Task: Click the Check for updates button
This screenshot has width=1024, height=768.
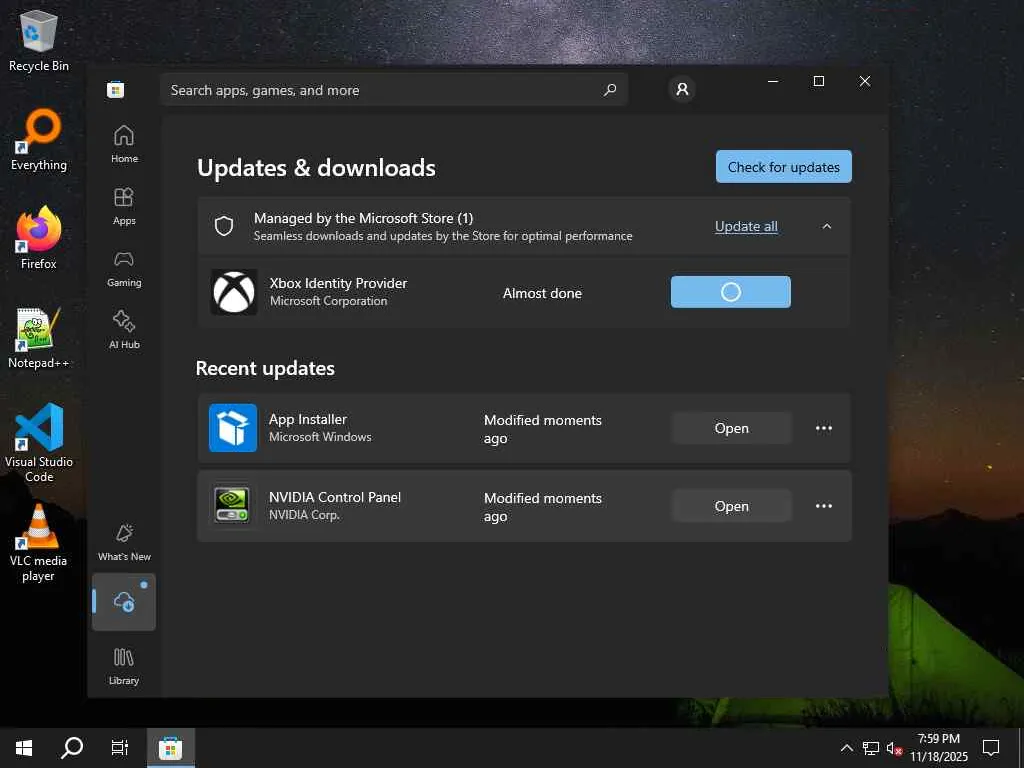Action: pyautogui.click(x=784, y=167)
